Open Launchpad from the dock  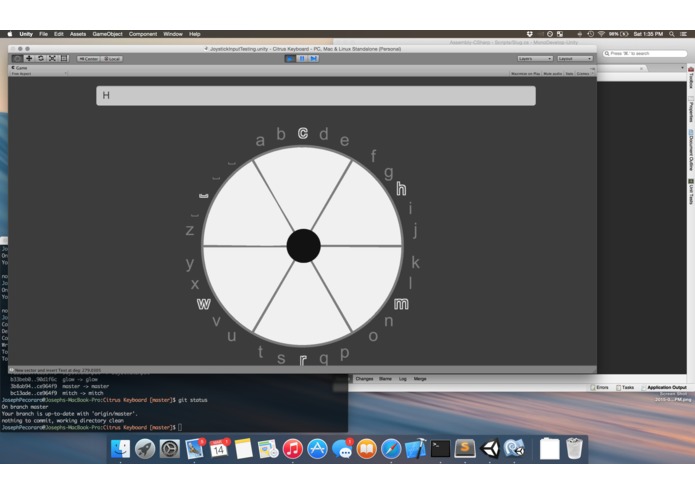pos(145,449)
